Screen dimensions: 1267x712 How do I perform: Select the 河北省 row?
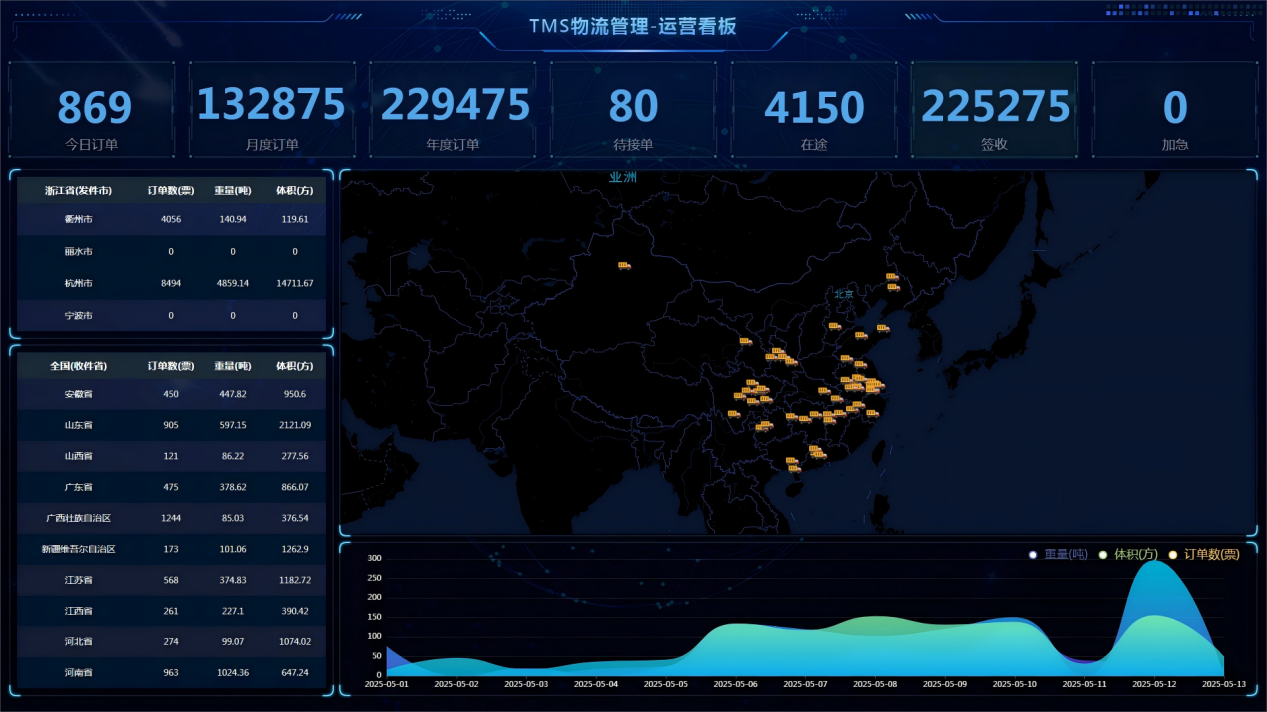click(171, 642)
